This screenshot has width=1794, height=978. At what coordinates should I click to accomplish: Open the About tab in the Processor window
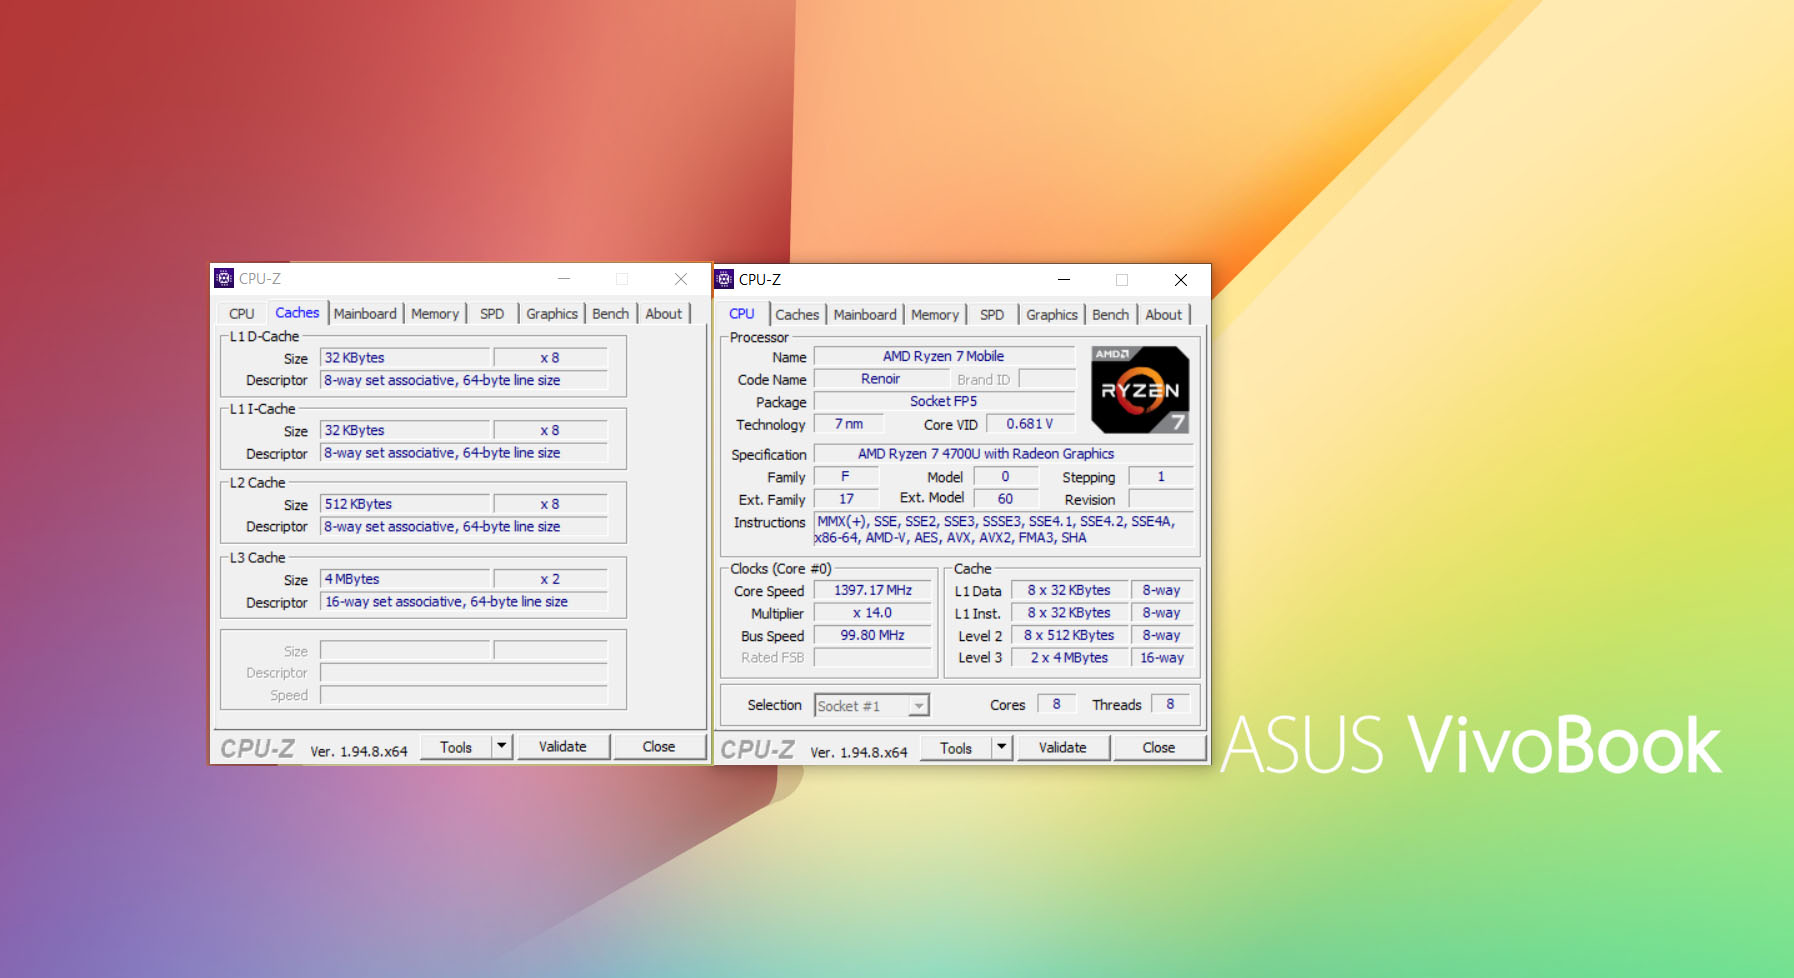coord(1164,315)
